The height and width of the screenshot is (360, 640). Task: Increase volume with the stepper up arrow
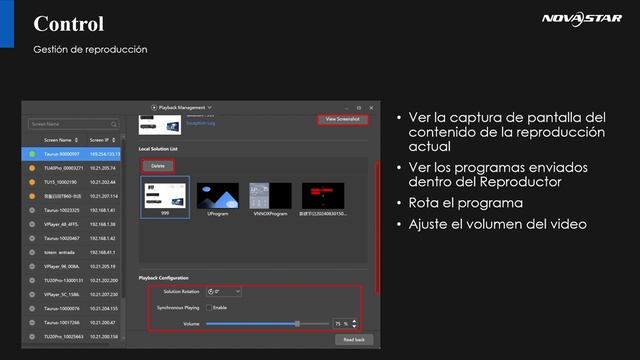pos(354,322)
